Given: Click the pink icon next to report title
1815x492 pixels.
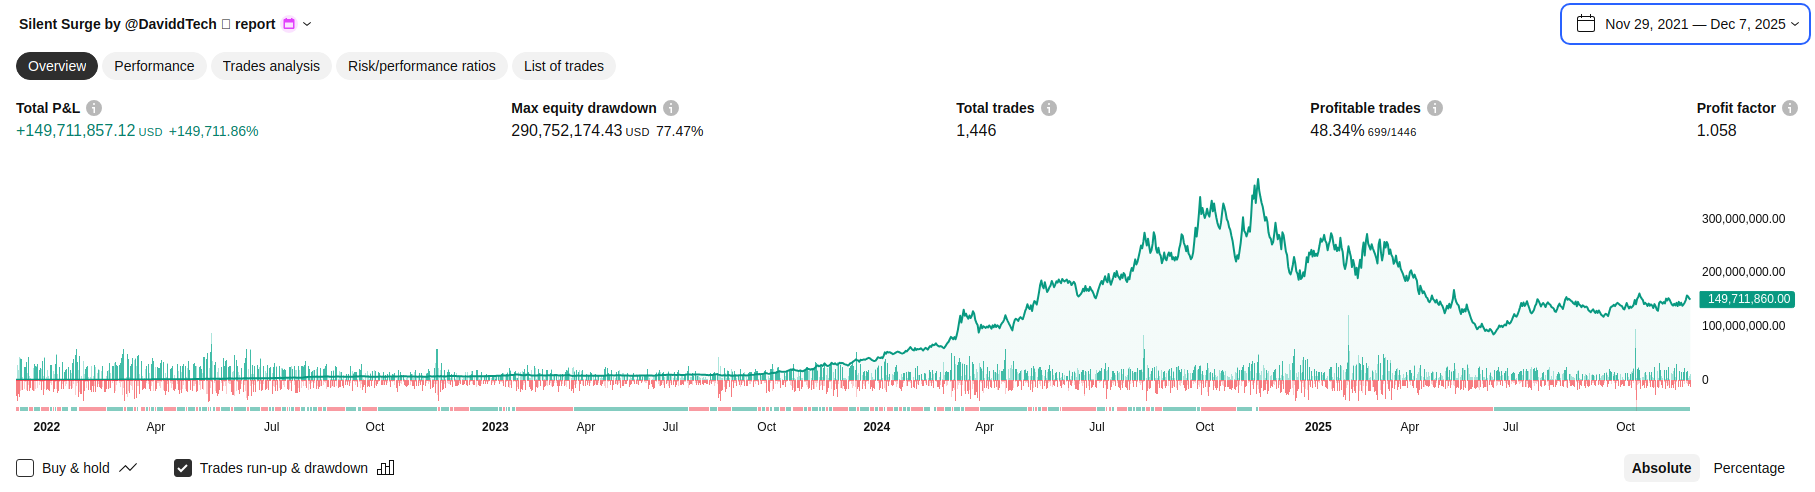Looking at the screenshot, I should point(289,24).
